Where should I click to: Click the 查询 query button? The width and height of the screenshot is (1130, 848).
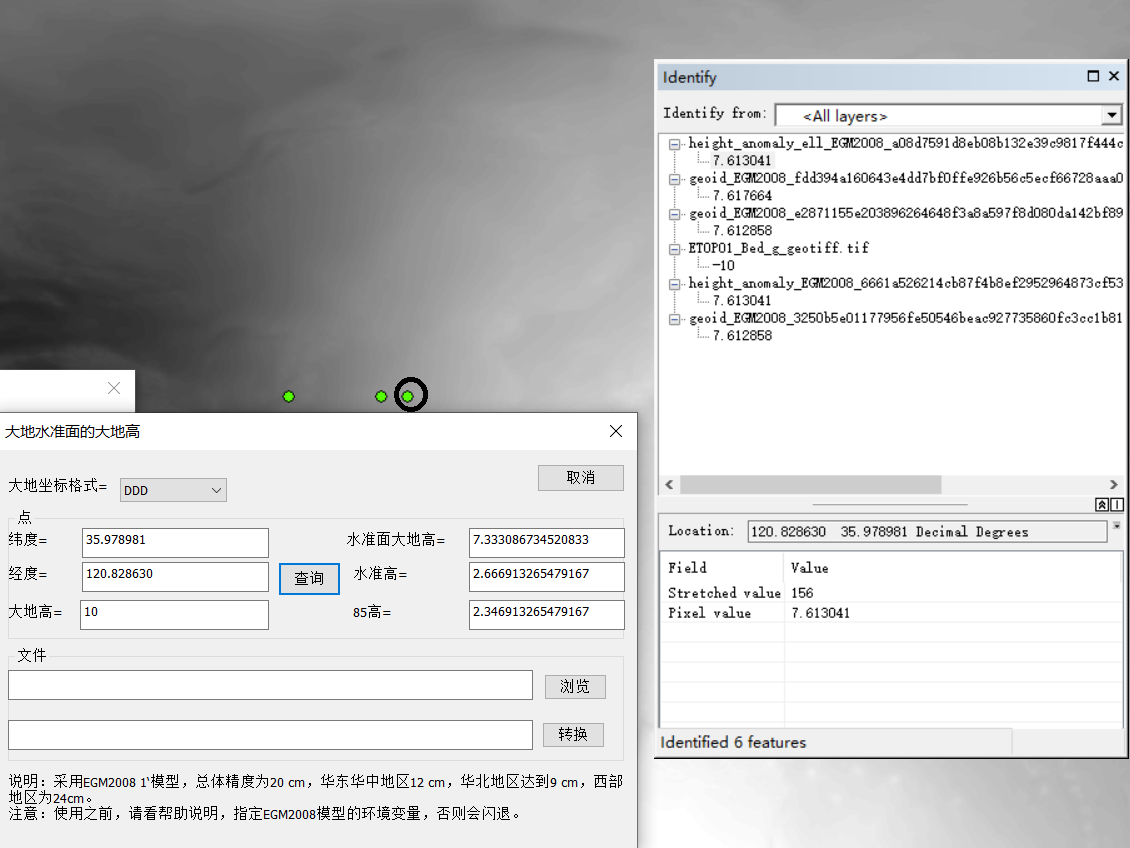(x=309, y=578)
